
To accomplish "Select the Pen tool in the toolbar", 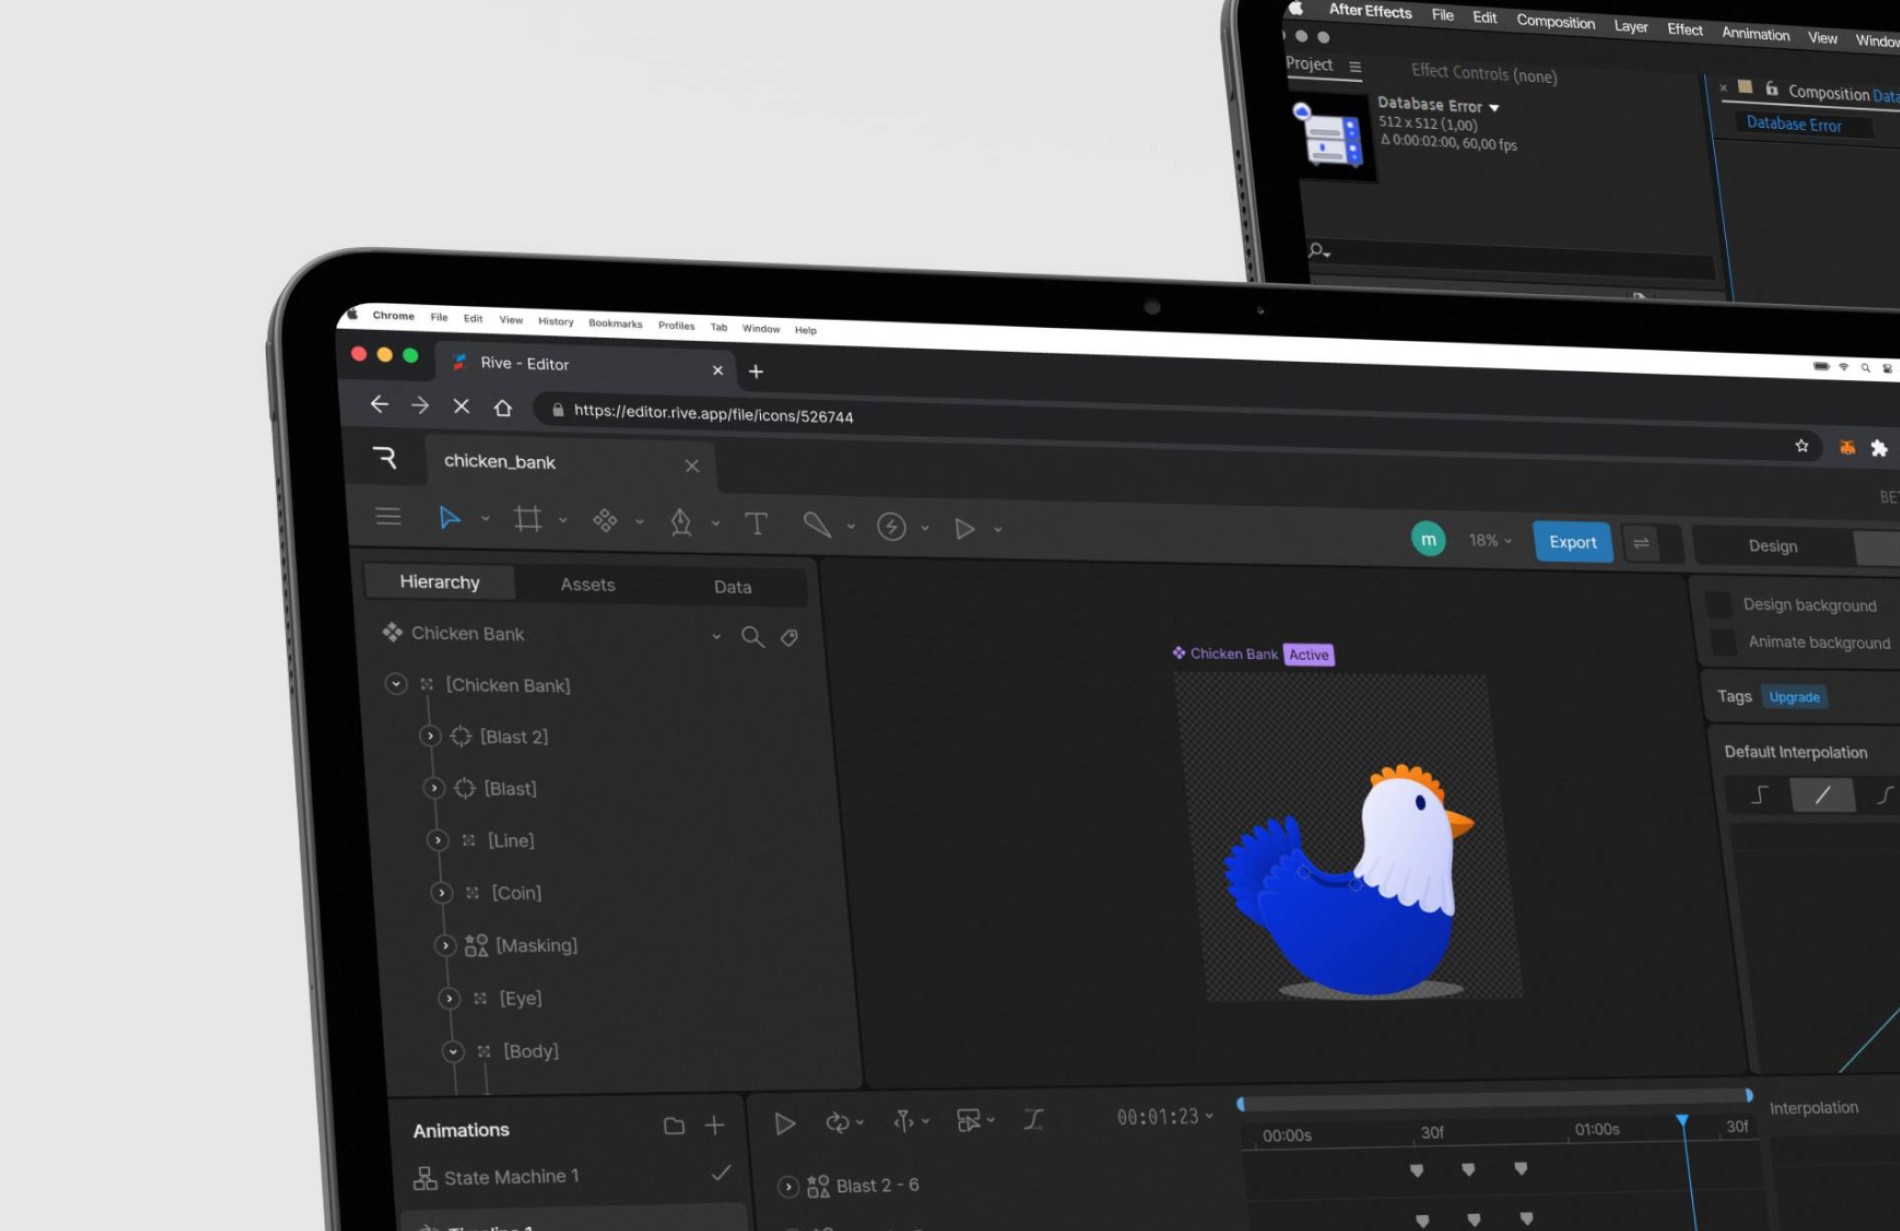I will pos(681,523).
